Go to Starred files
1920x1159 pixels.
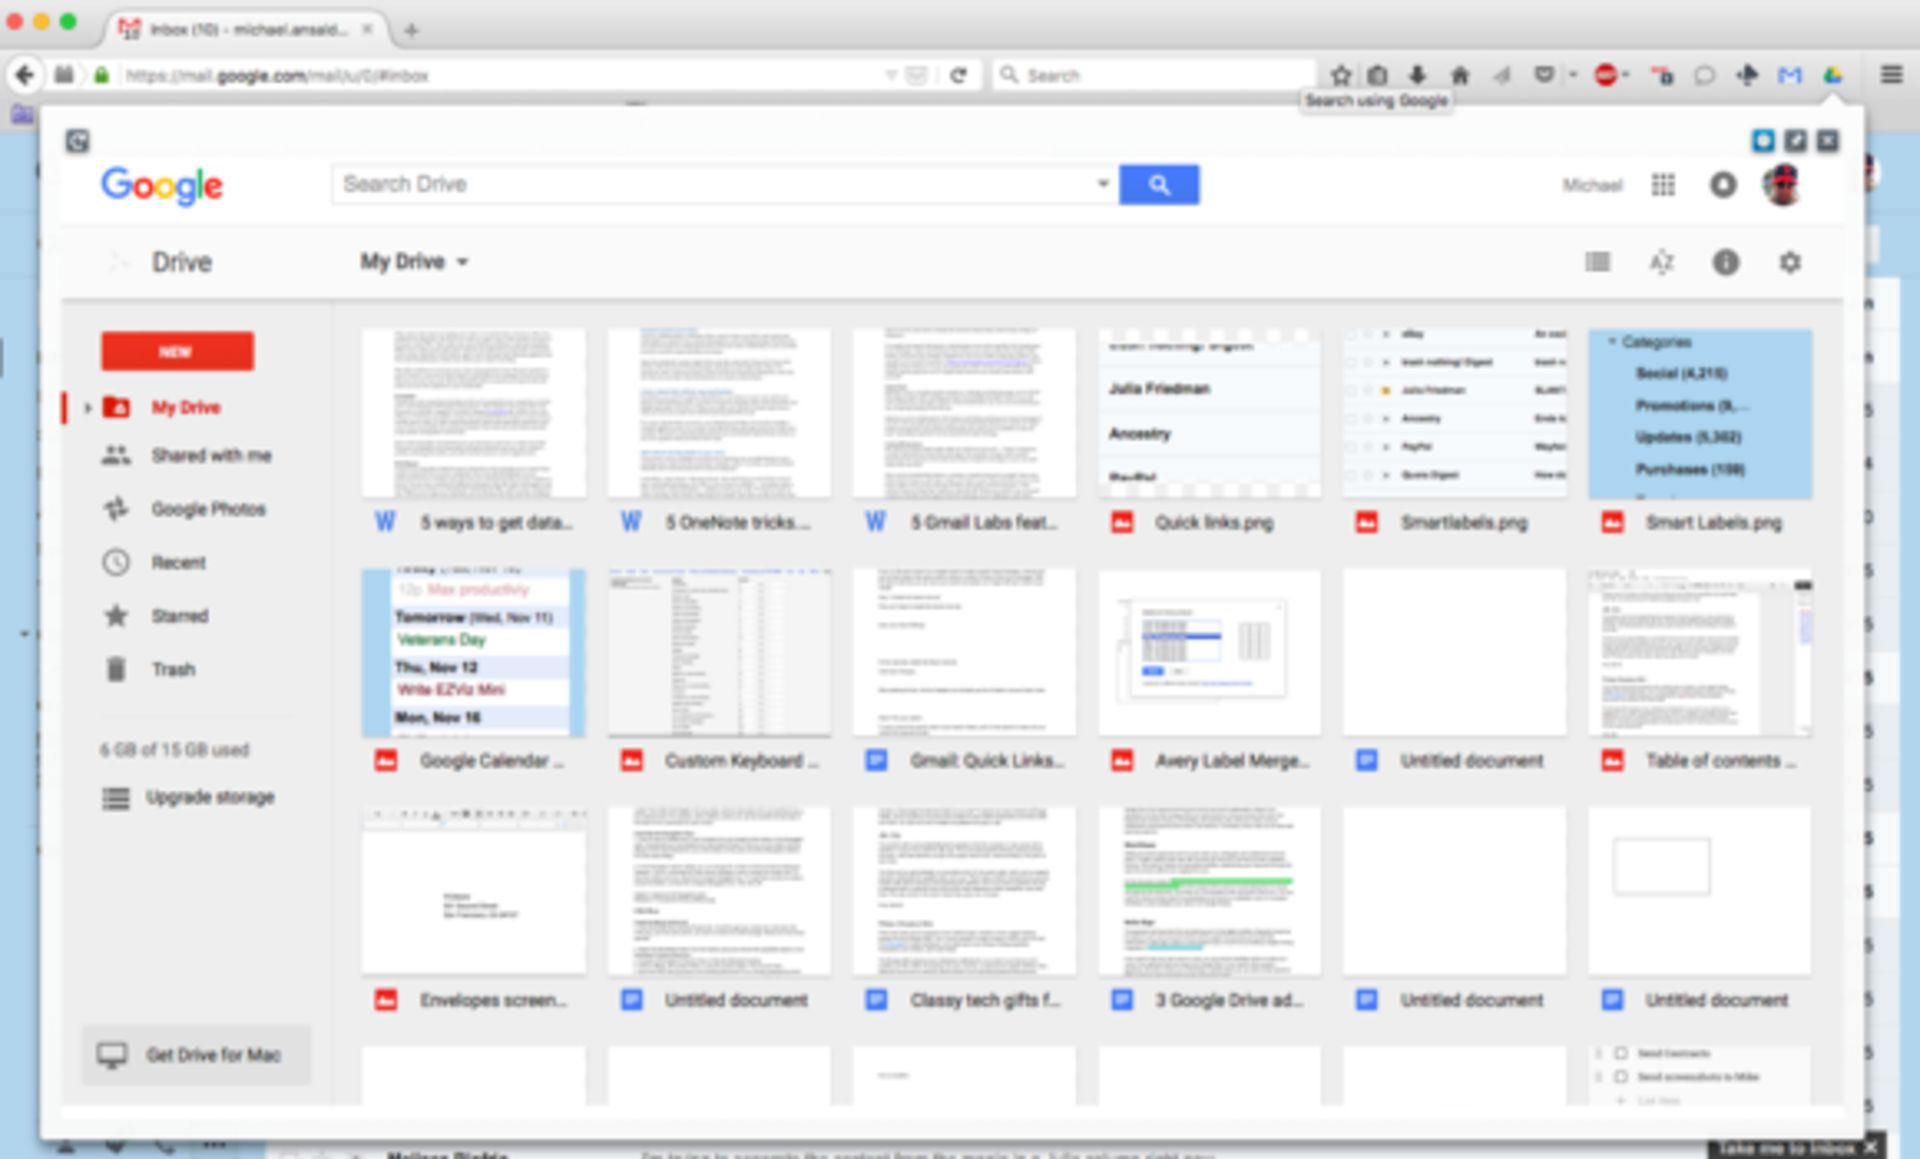tap(179, 616)
